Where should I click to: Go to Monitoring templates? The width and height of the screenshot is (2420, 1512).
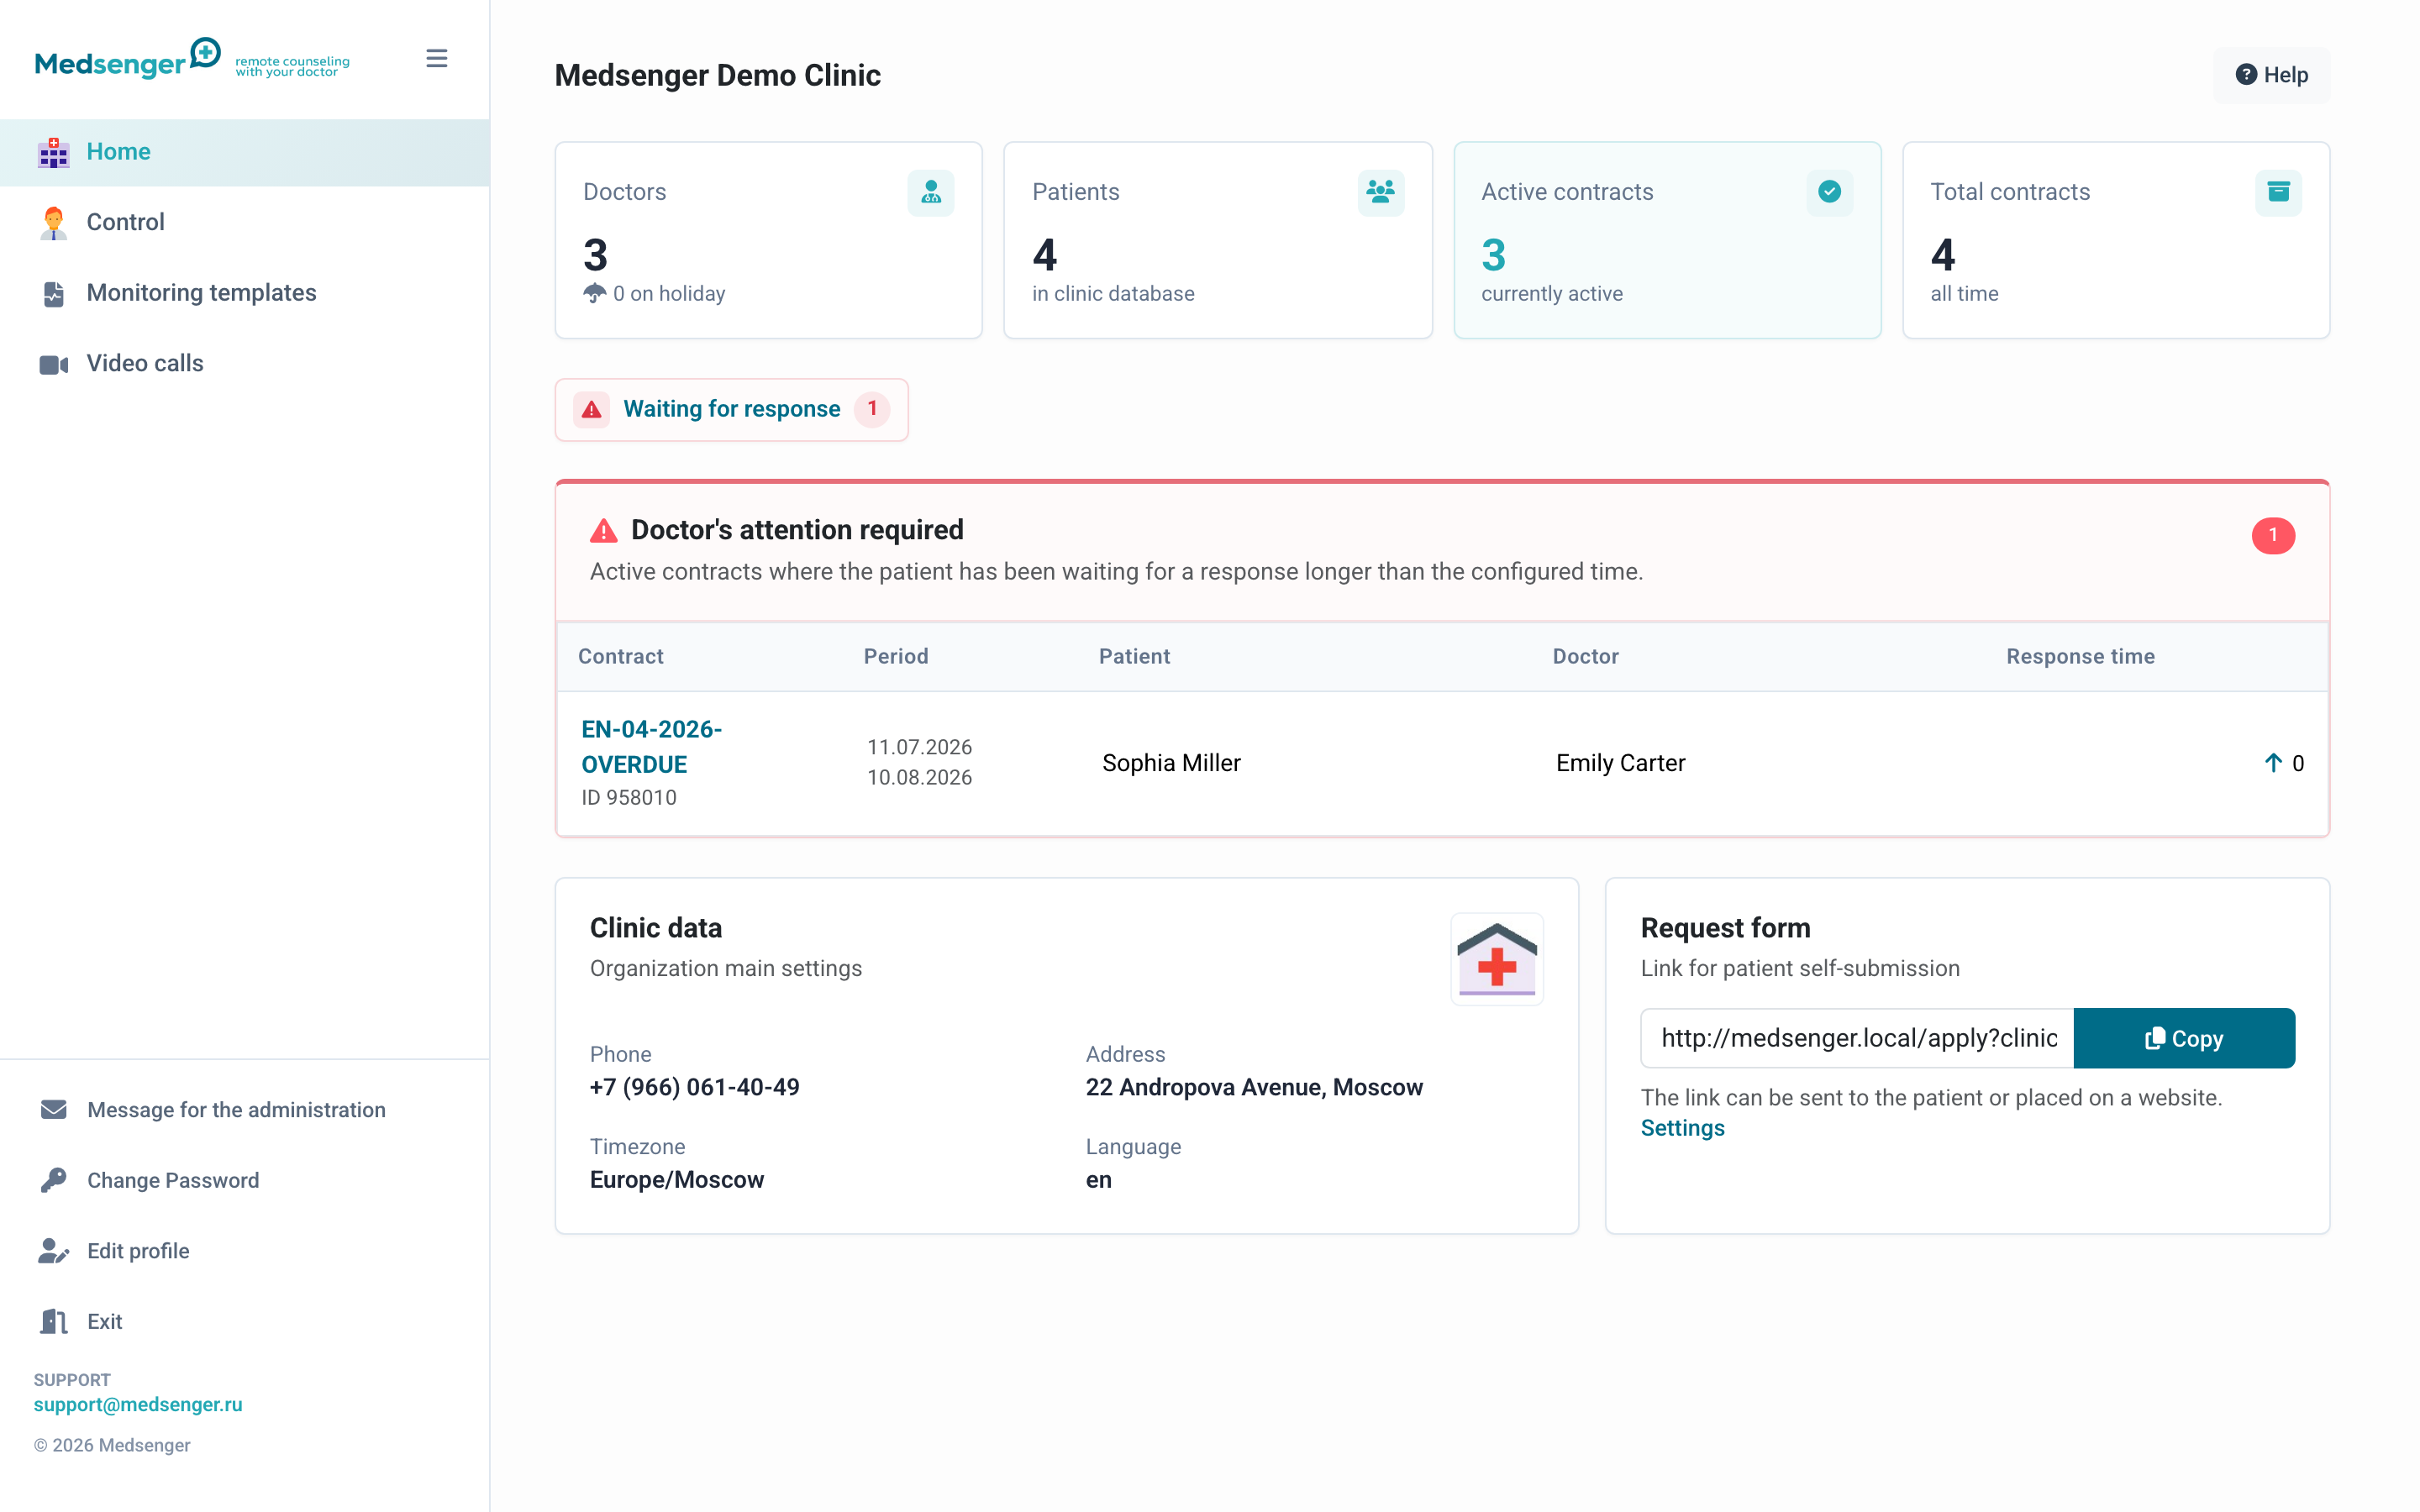click(245, 293)
